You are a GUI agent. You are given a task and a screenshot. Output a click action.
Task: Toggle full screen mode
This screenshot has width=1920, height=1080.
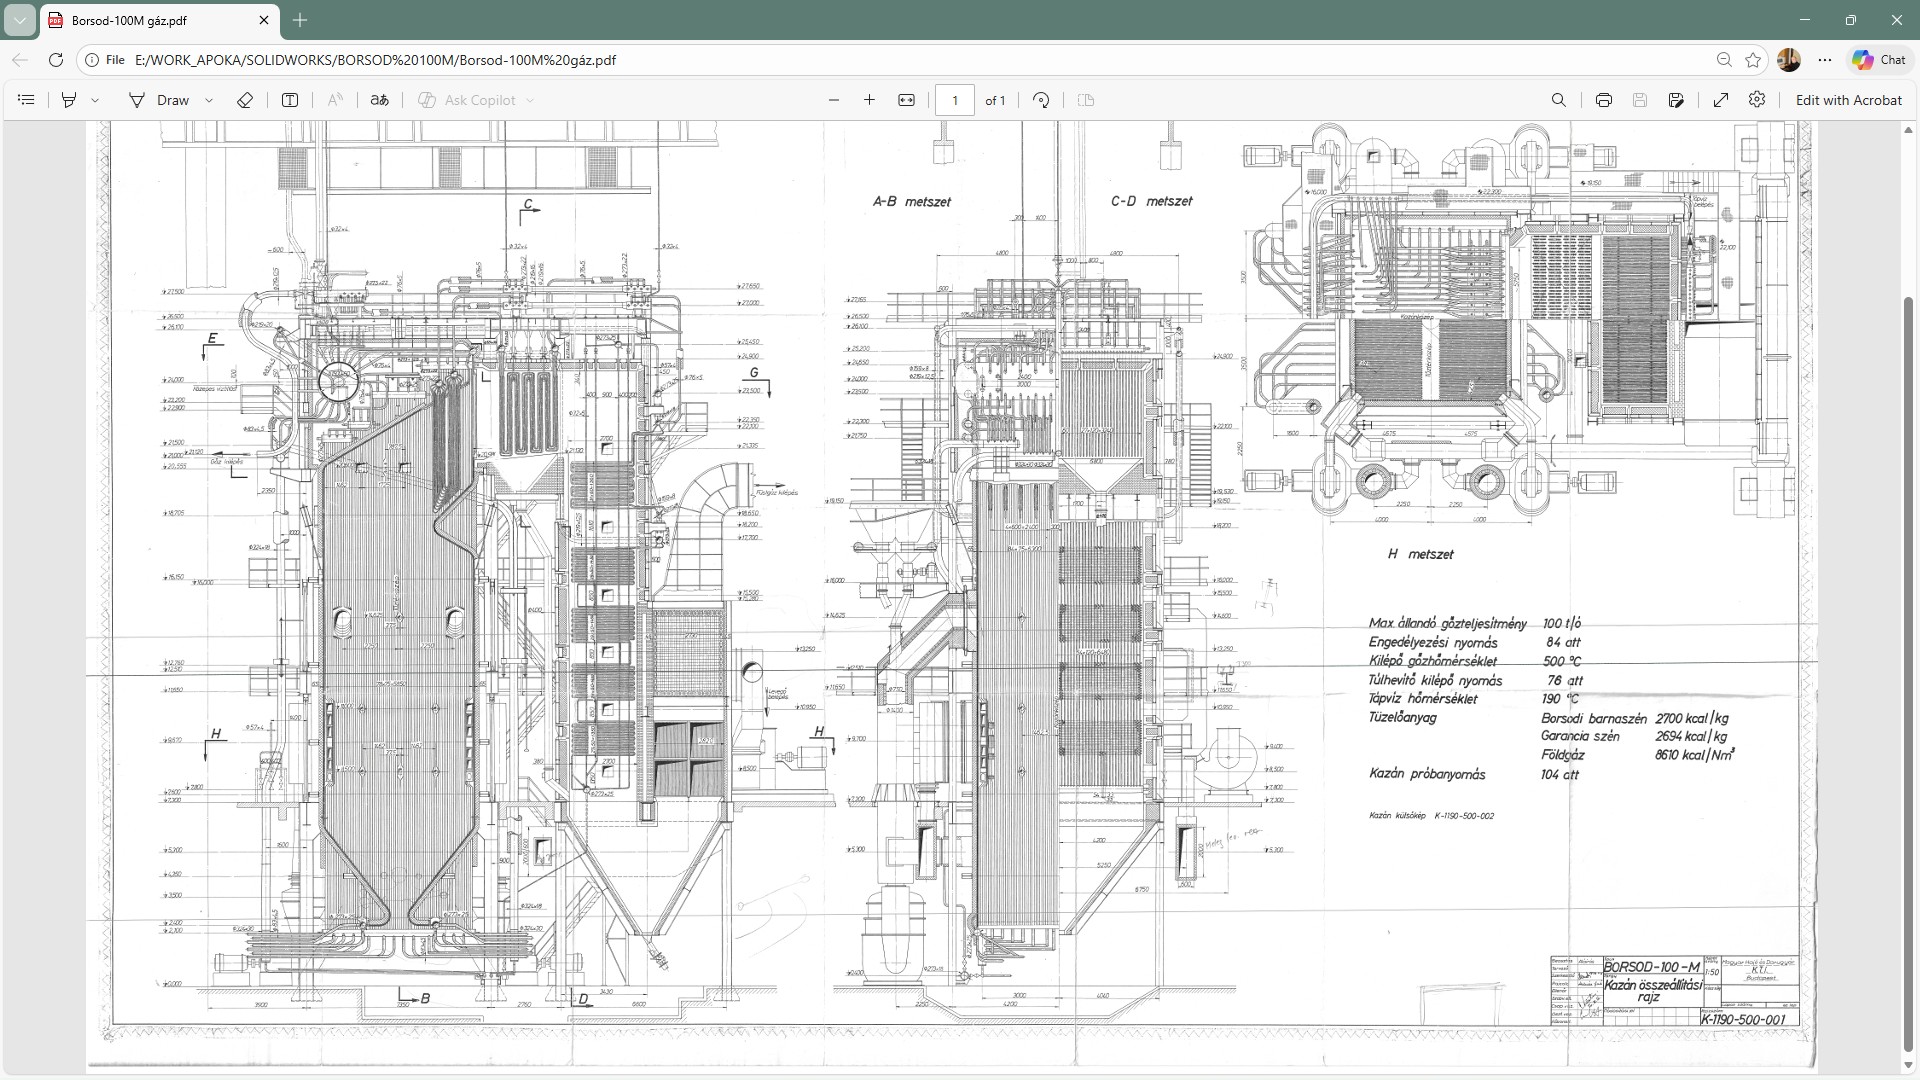click(x=1721, y=100)
